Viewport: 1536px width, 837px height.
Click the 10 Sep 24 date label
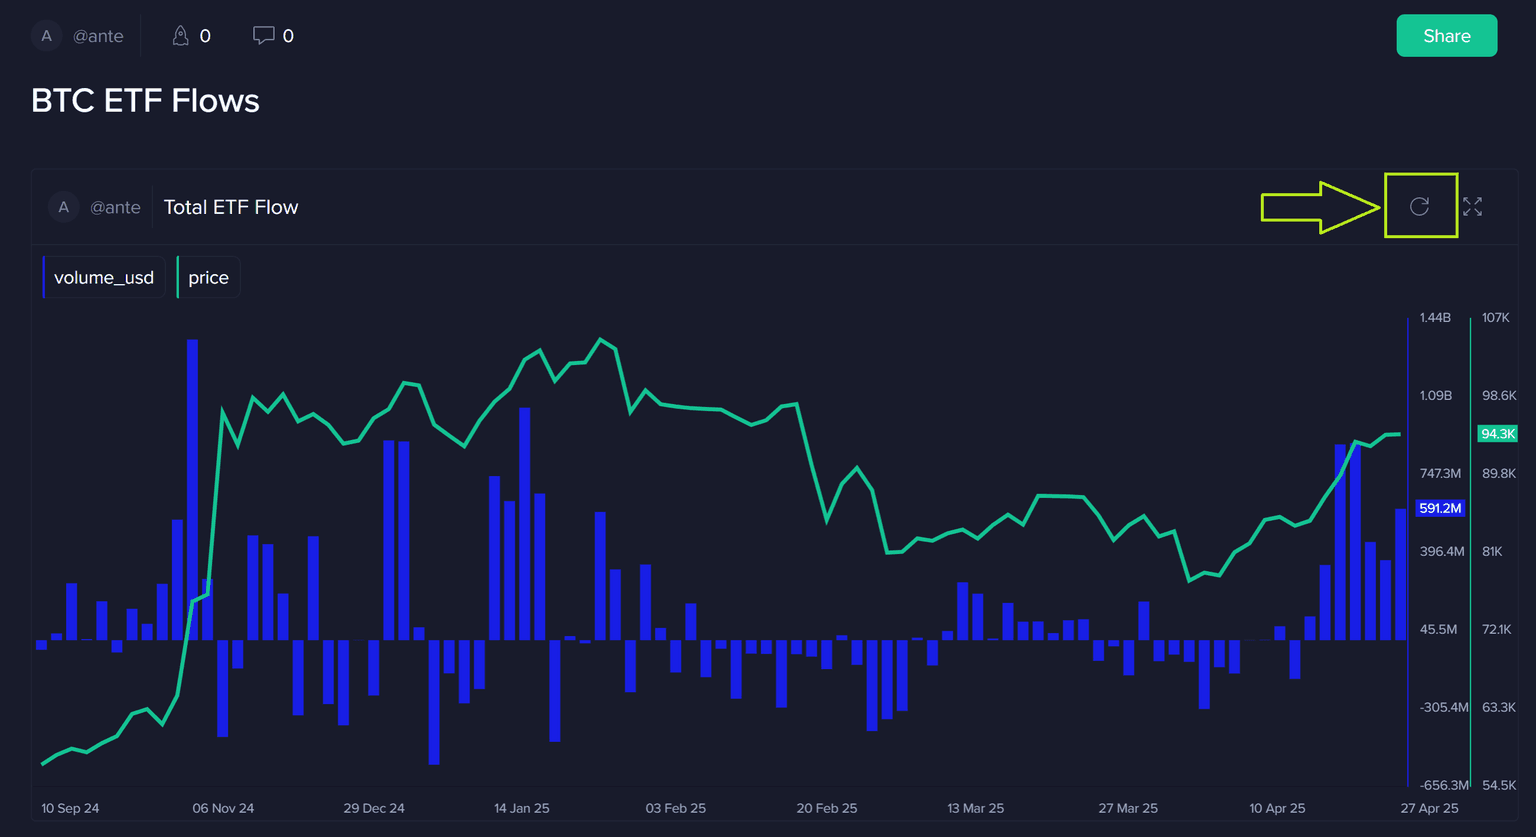(70, 808)
